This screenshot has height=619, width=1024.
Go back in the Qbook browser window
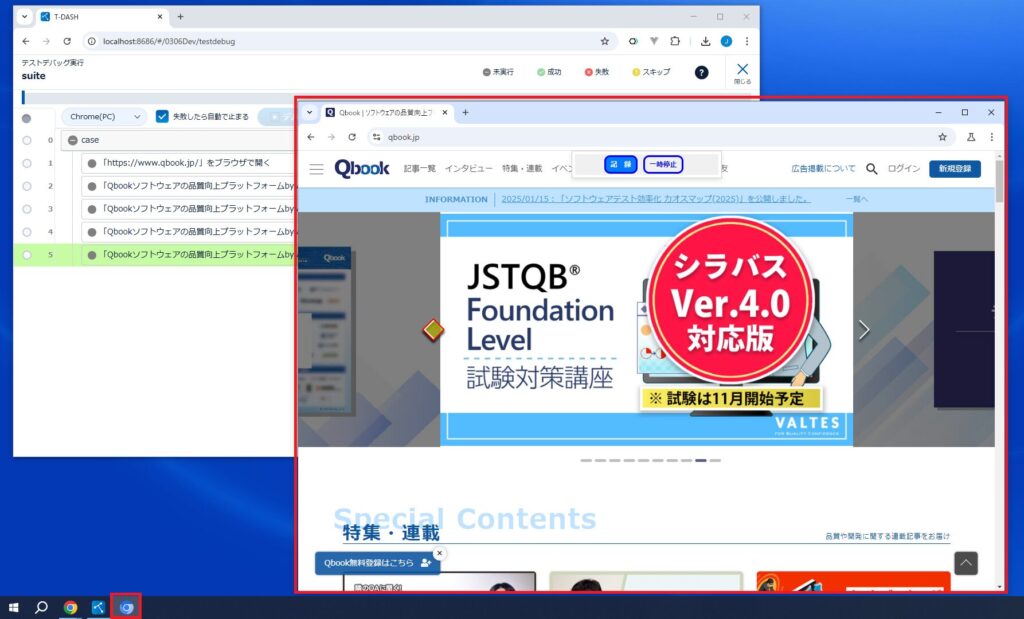click(311, 137)
